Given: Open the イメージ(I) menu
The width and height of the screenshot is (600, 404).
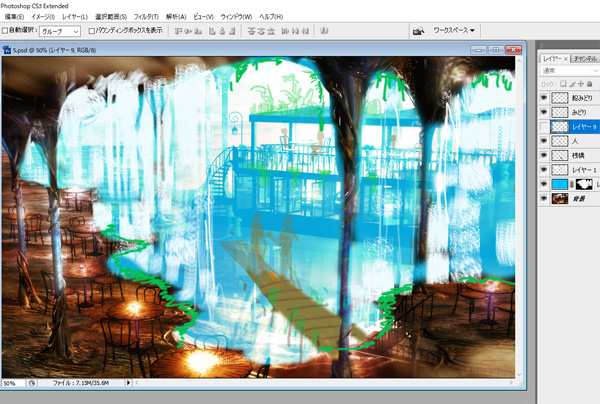Looking at the screenshot, I should click(43, 17).
